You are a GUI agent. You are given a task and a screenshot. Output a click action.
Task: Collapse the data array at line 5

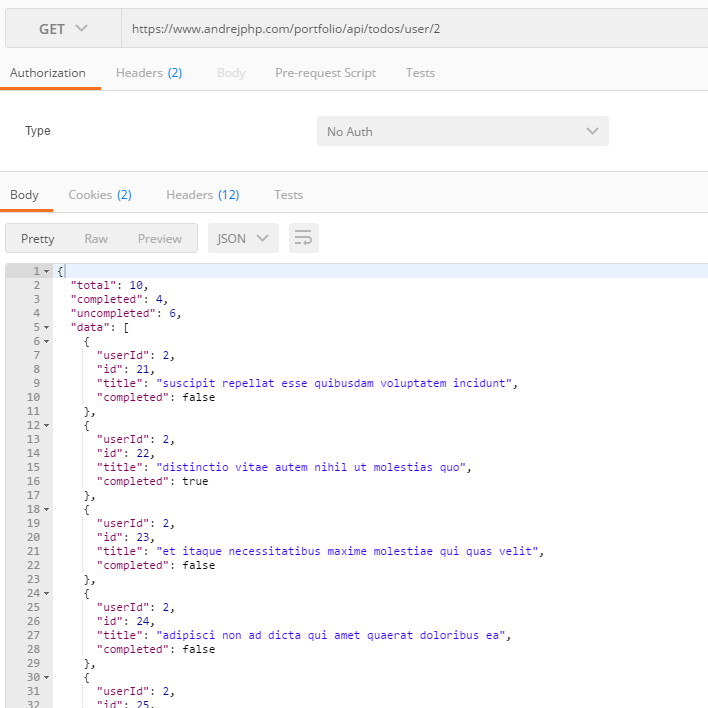coord(47,327)
